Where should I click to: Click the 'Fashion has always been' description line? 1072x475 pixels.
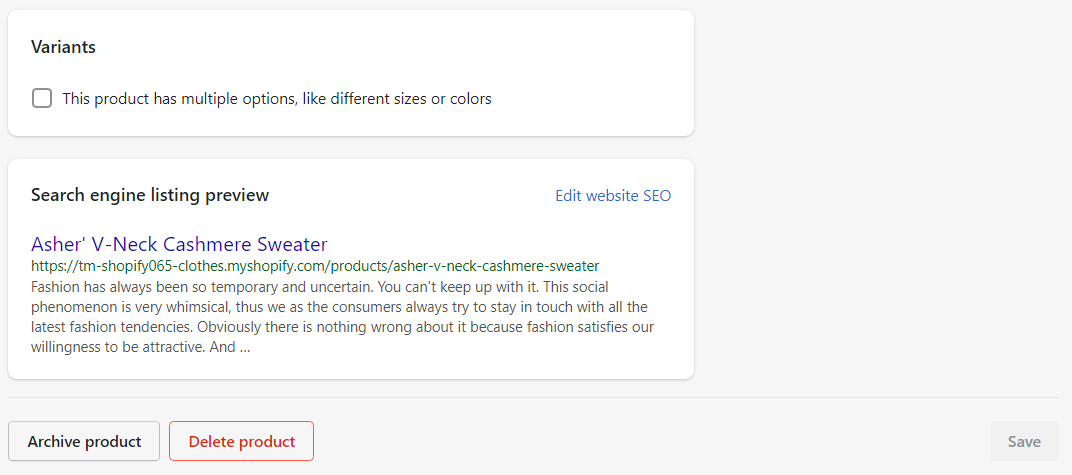click(x=319, y=286)
